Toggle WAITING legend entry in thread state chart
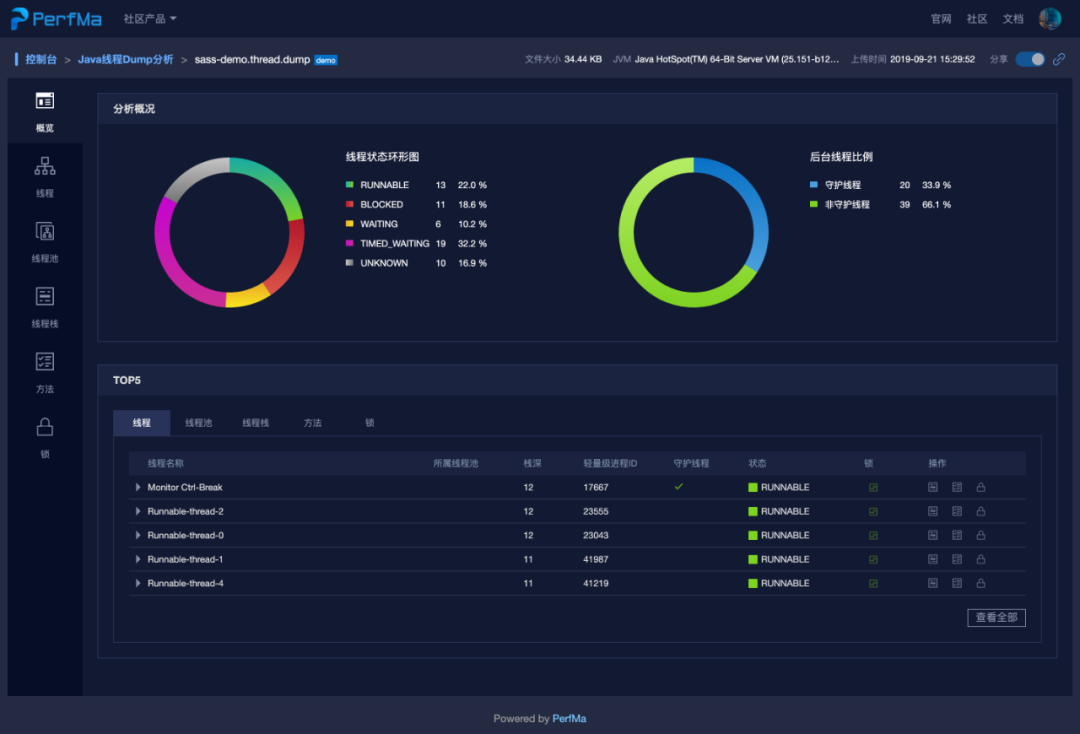Screen dimensions: 1080x734 [415, 224]
